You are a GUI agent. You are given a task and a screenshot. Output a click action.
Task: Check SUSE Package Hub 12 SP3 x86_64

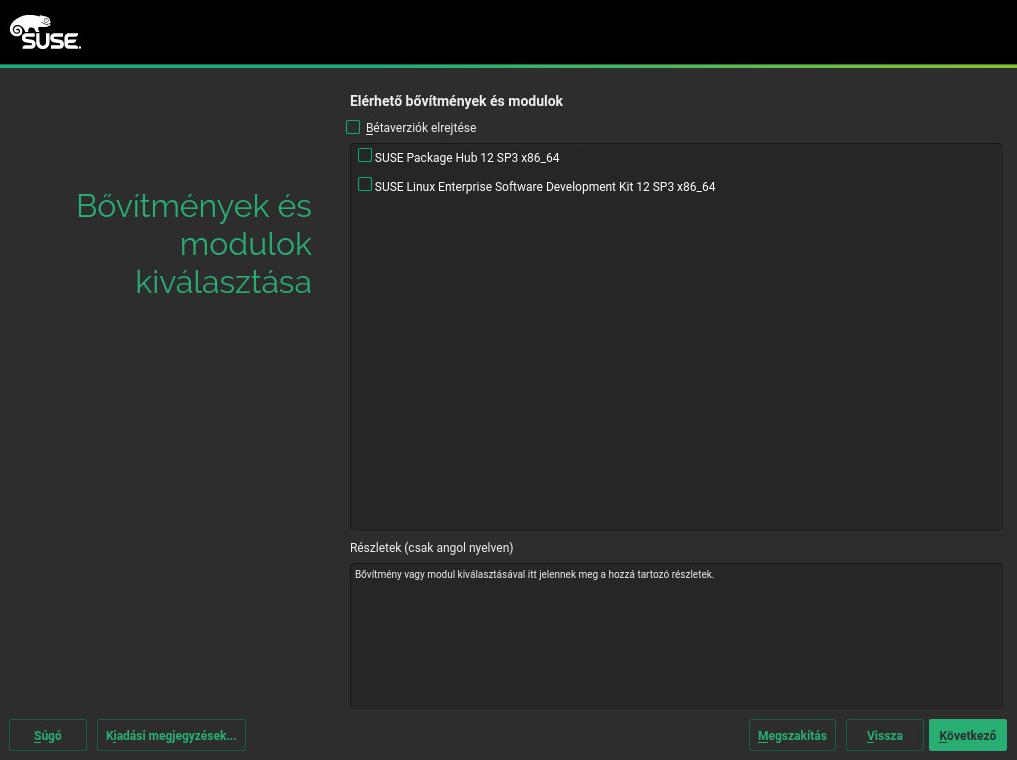(365, 156)
